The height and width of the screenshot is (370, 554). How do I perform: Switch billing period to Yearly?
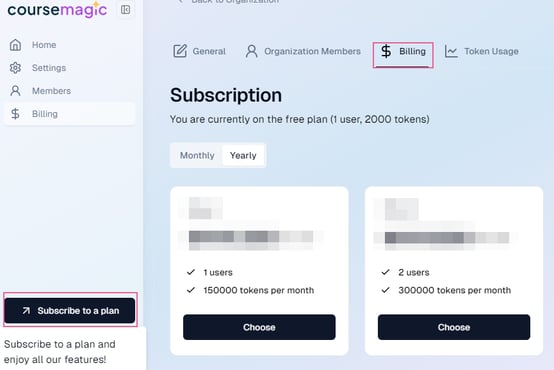[x=243, y=155]
